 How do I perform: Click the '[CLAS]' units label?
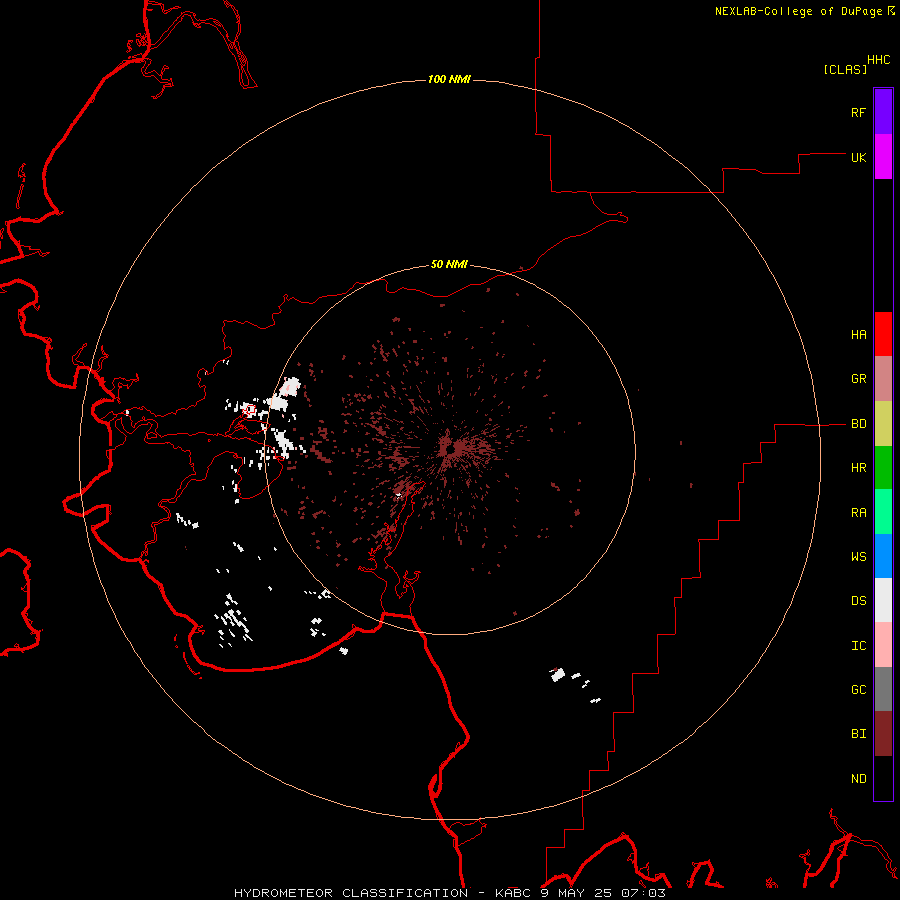[845, 69]
